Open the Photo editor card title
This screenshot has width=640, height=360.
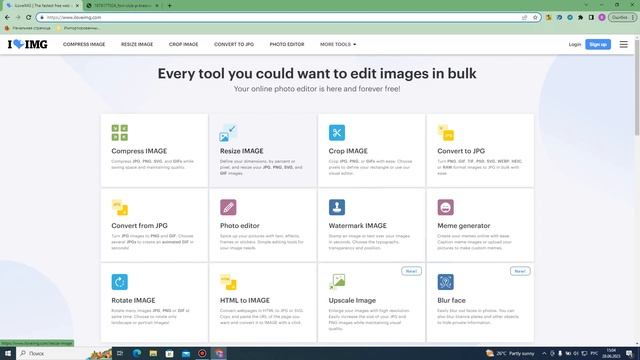coord(240,226)
